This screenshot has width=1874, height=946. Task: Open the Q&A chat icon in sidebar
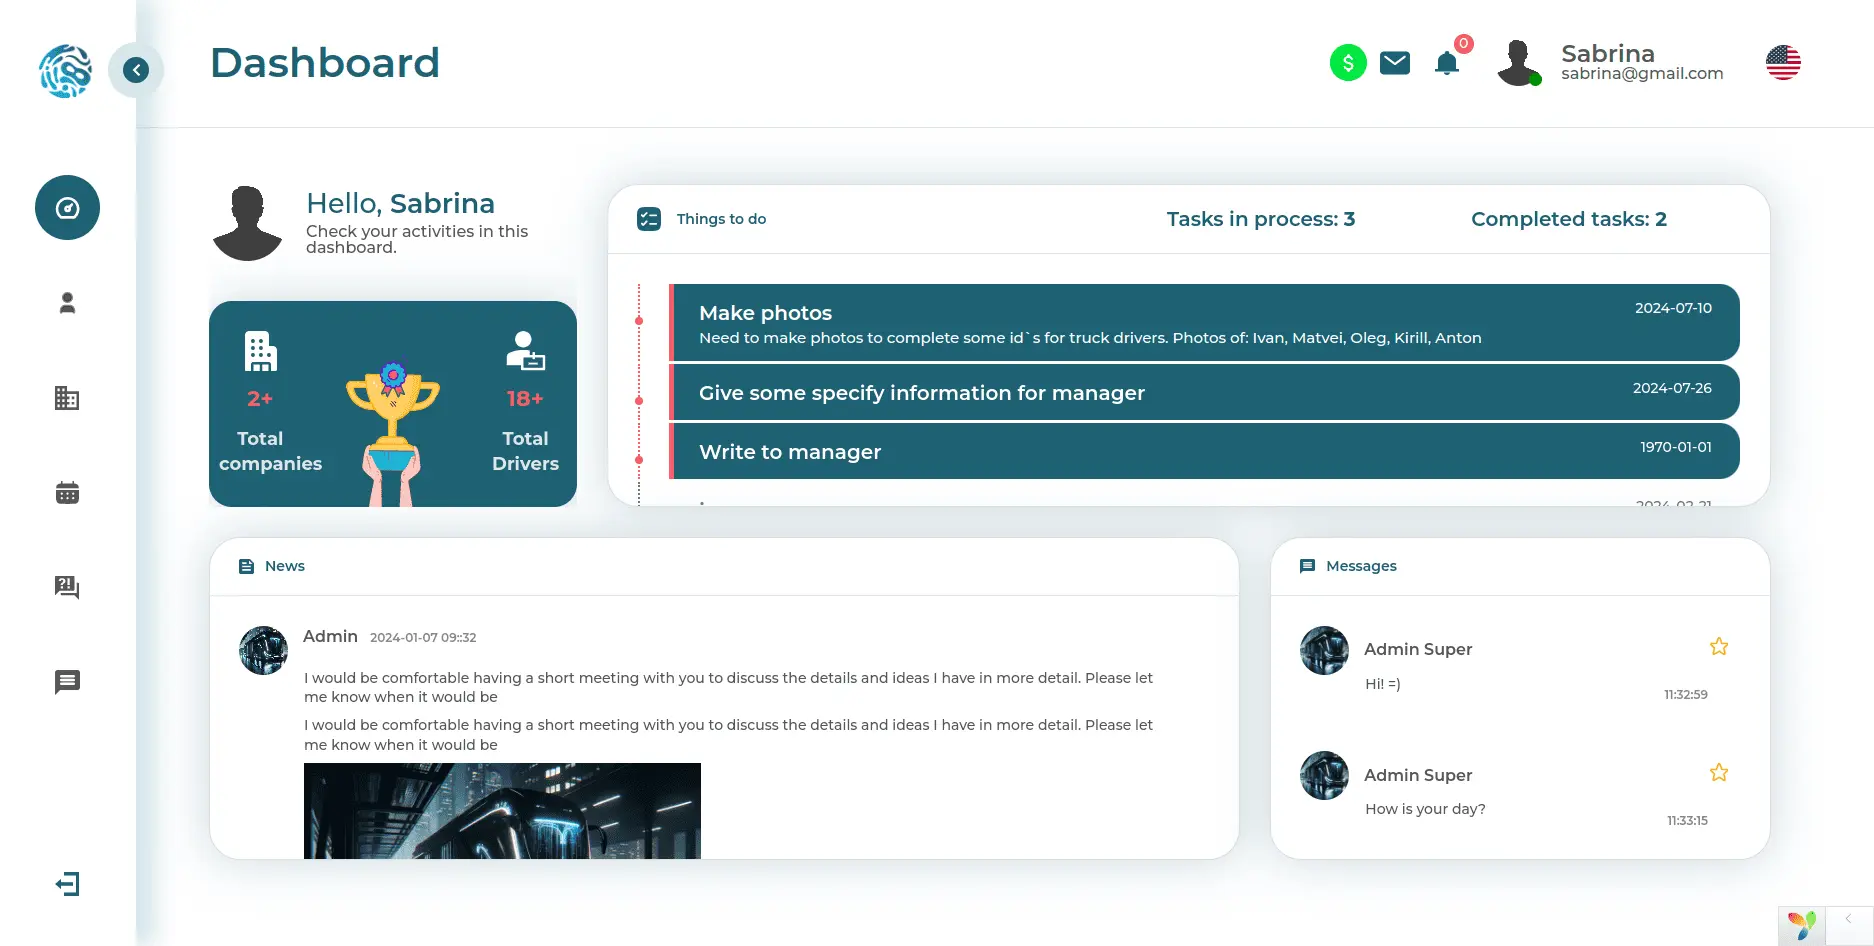(67, 587)
